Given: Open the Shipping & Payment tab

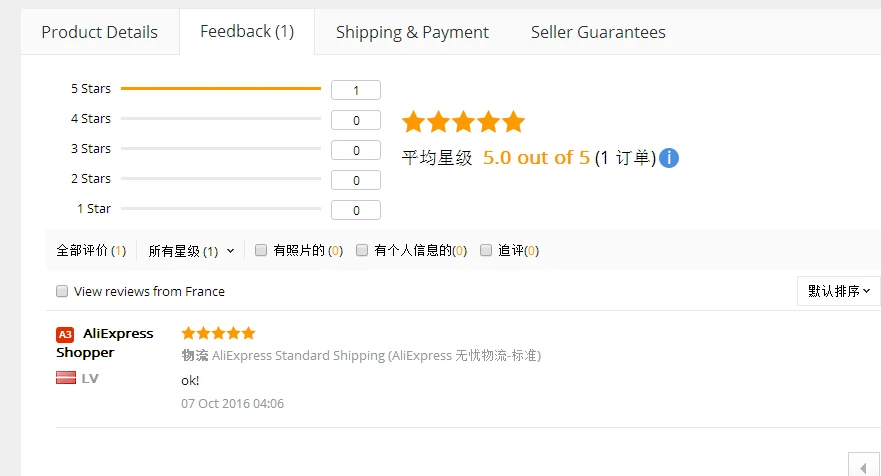Looking at the screenshot, I should tap(412, 32).
